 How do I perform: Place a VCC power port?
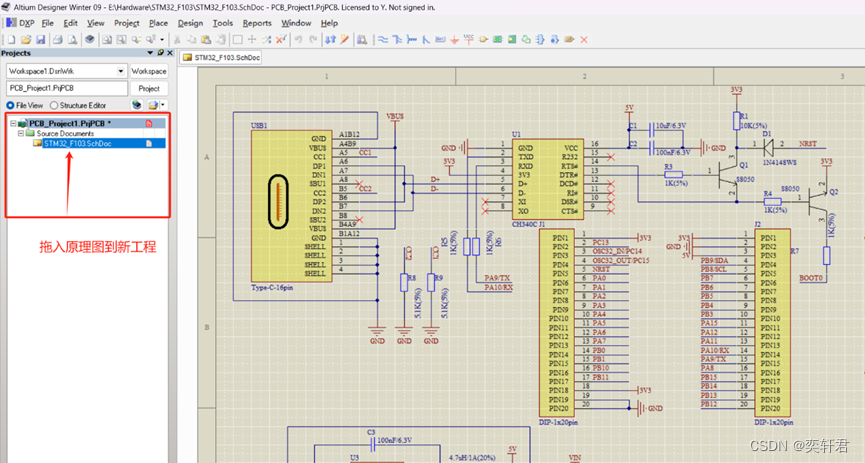468,40
